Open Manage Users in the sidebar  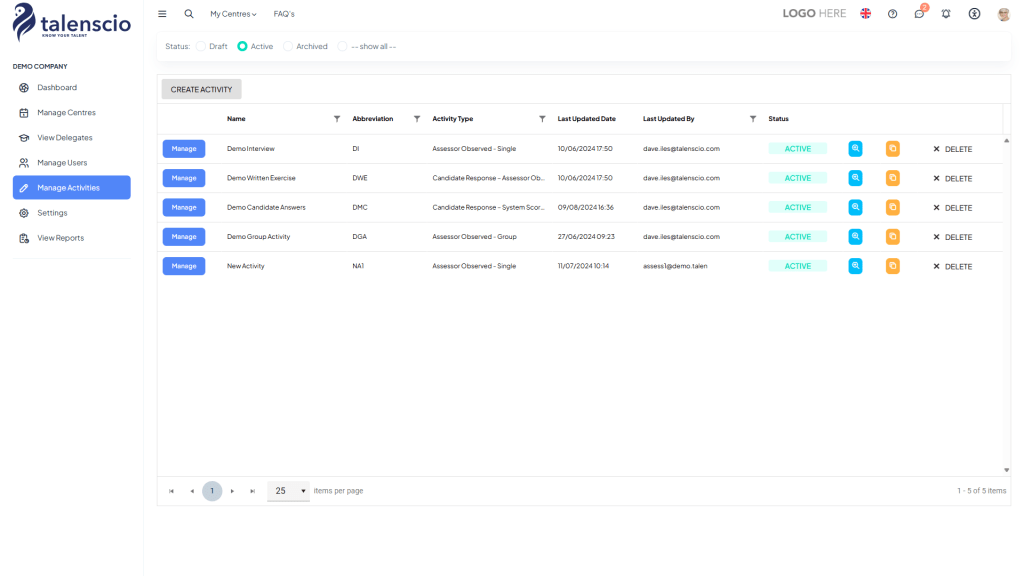tap(72, 163)
